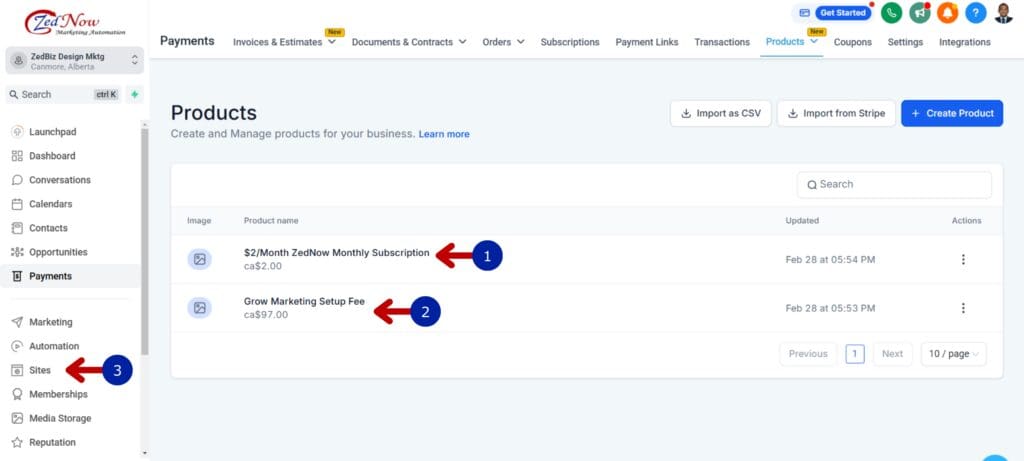Click the ZedNow logo
Image resolution: width=1024 pixels, height=461 pixels.
74,22
